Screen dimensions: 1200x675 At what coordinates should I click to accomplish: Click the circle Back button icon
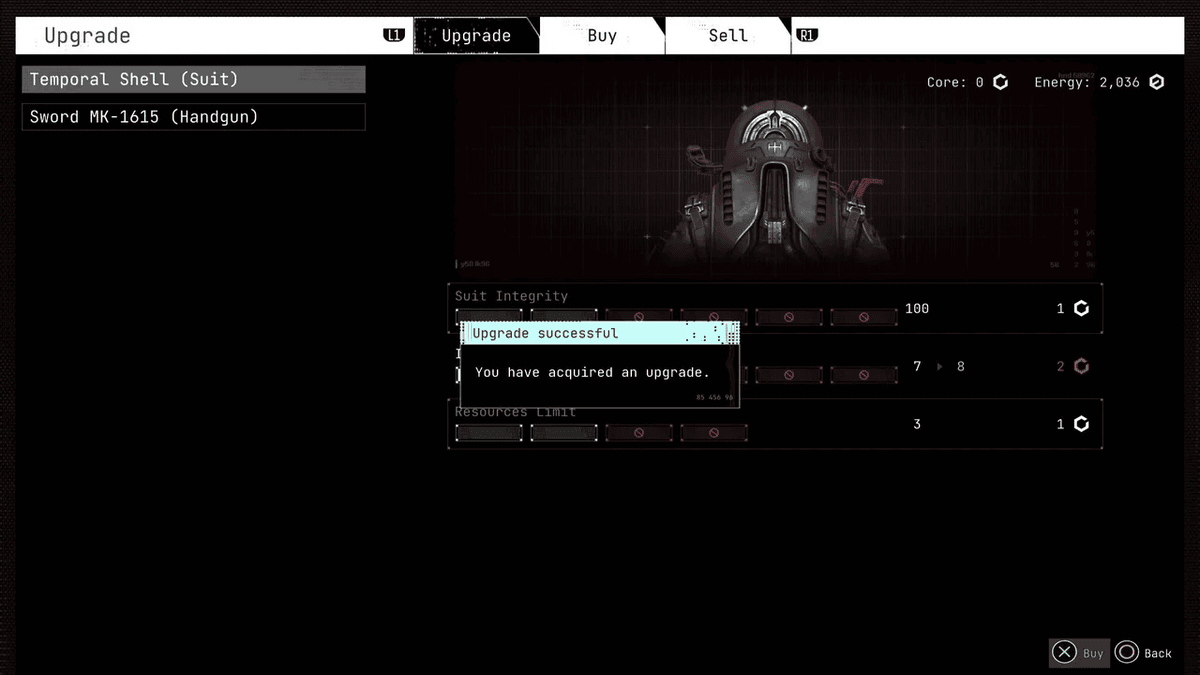click(x=1127, y=653)
